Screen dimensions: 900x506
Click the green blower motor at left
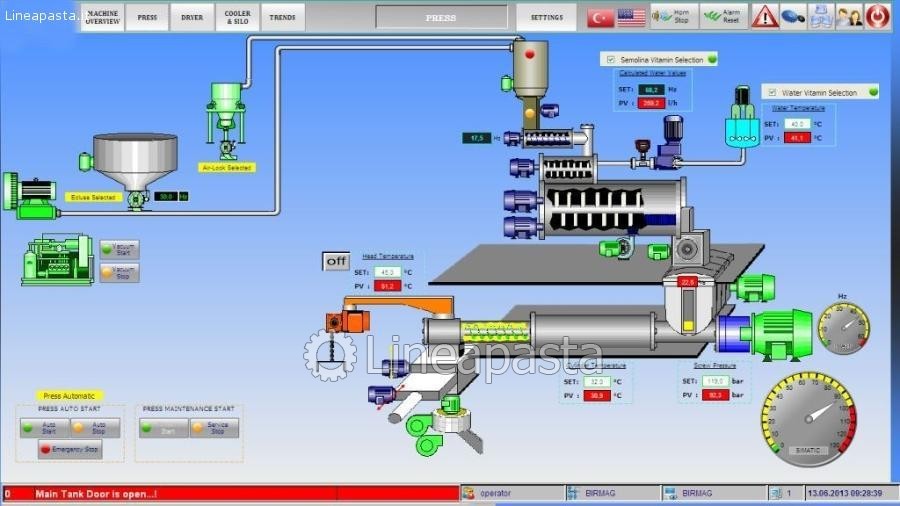click(x=29, y=194)
